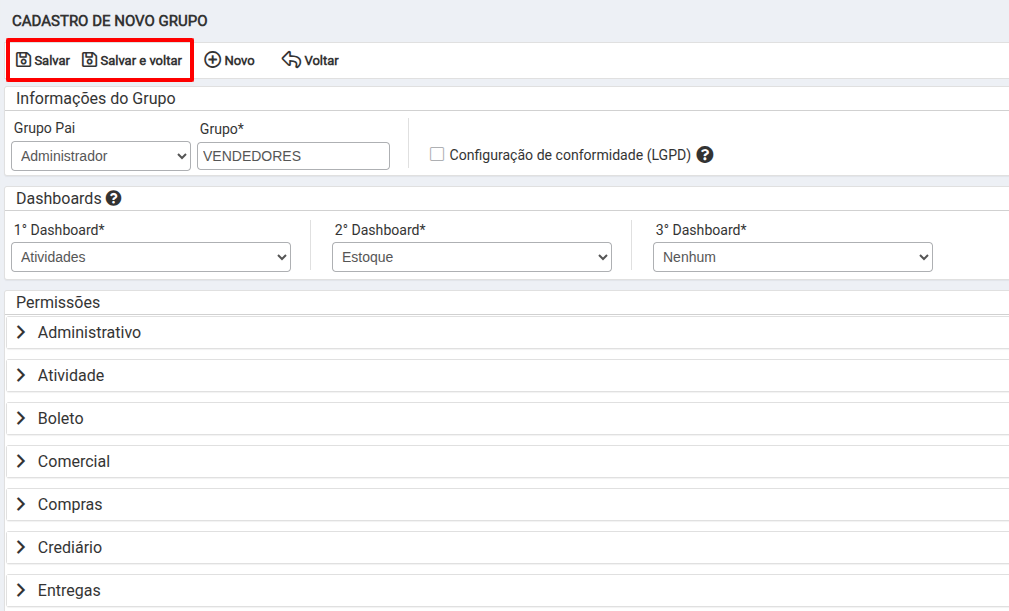Click the Voltar back arrow icon

[x=291, y=60]
